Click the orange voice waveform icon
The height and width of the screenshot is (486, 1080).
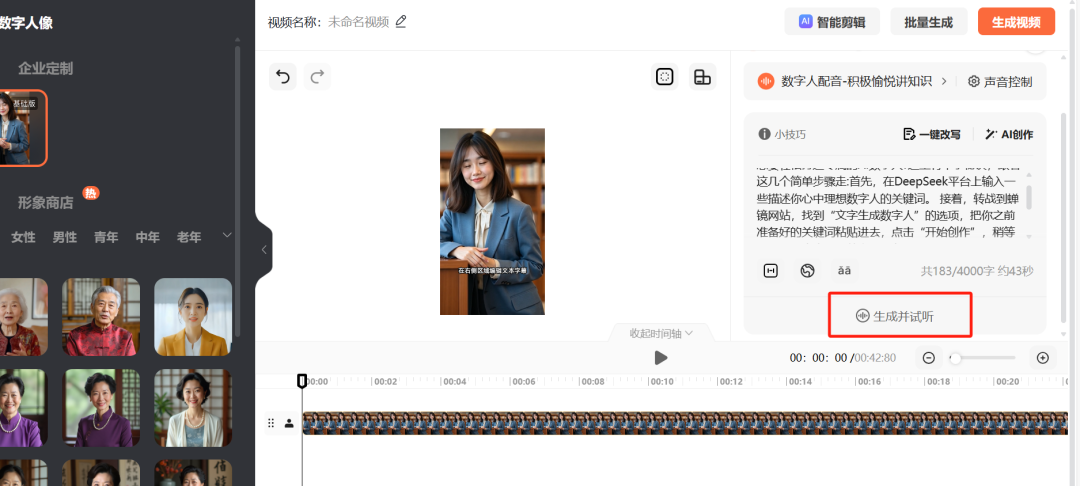click(765, 81)
